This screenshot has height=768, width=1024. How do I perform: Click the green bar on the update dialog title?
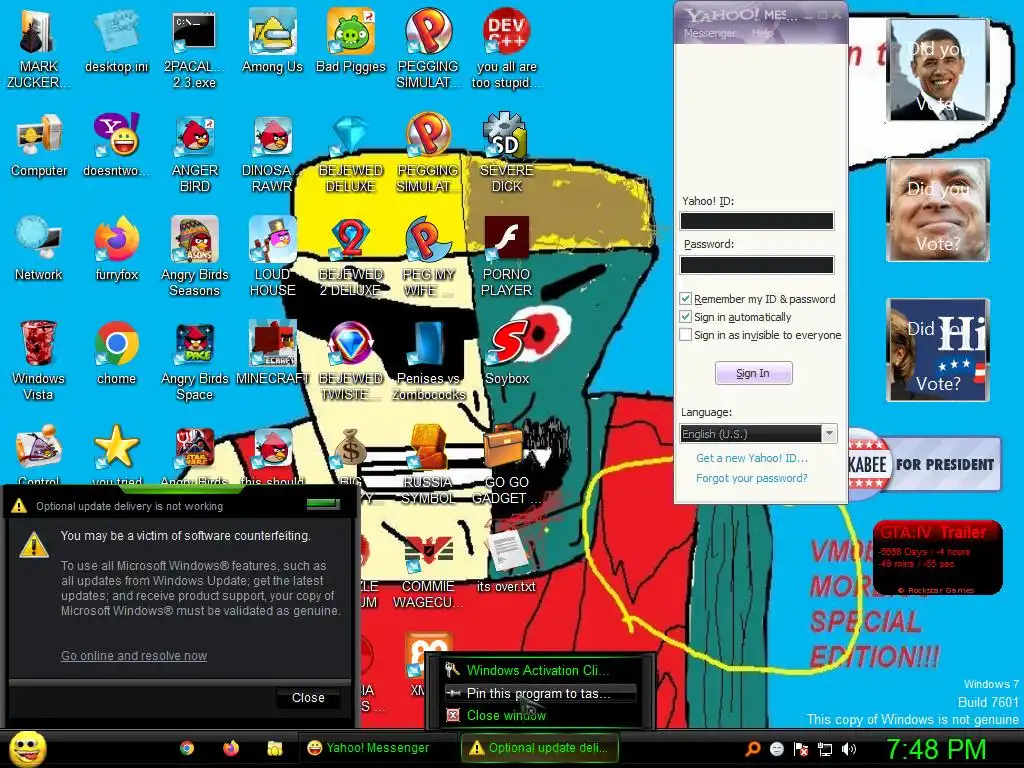click(x=323, y=504)
